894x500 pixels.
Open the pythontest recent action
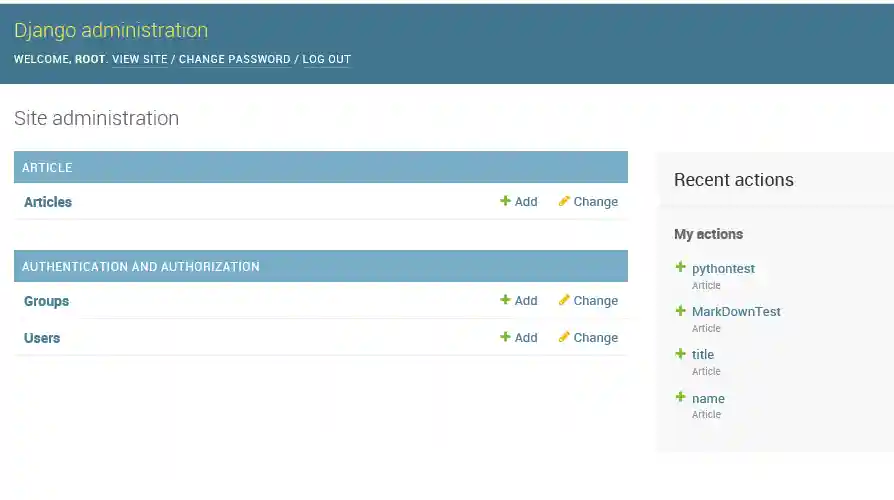(723, 269)
